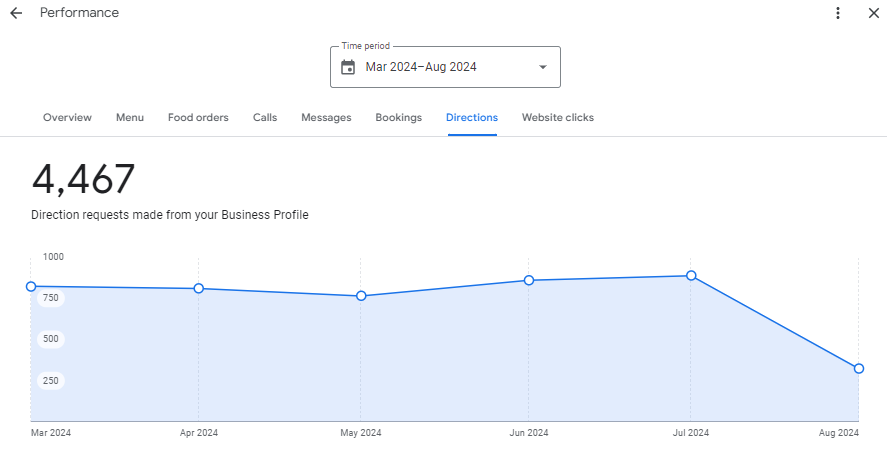Screen dimensions: 887x470
Task: Switch to the Overview tab
Action: point(67,117)
